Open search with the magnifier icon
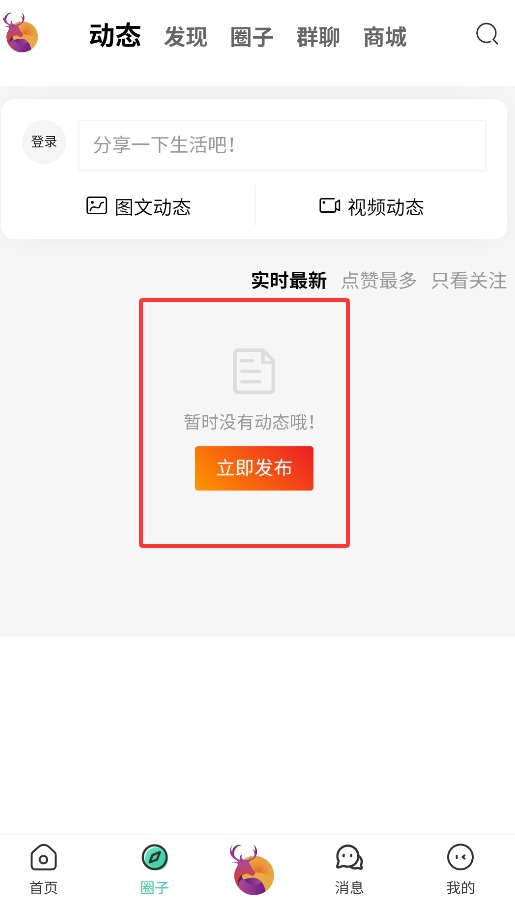This screenshot has height=898, width=515. 487,34
